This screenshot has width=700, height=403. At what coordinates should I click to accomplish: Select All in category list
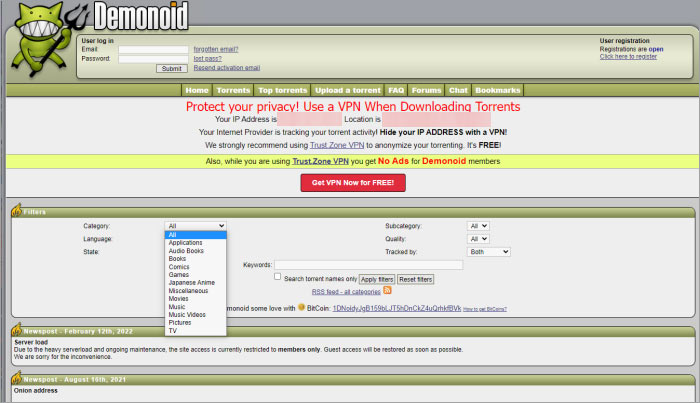196,235
